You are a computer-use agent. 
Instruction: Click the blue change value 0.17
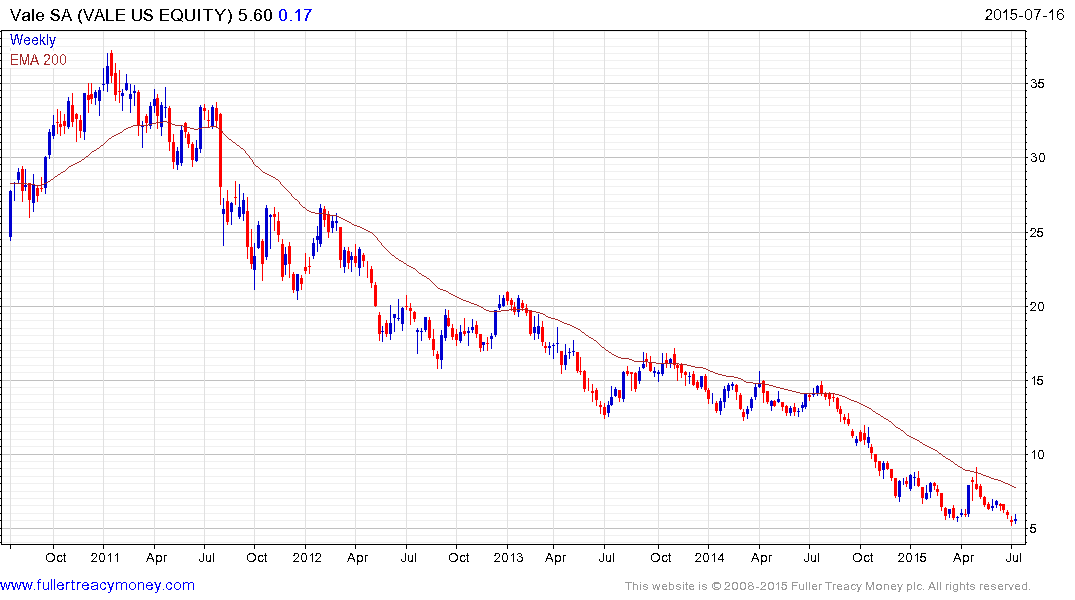[295, 15]
